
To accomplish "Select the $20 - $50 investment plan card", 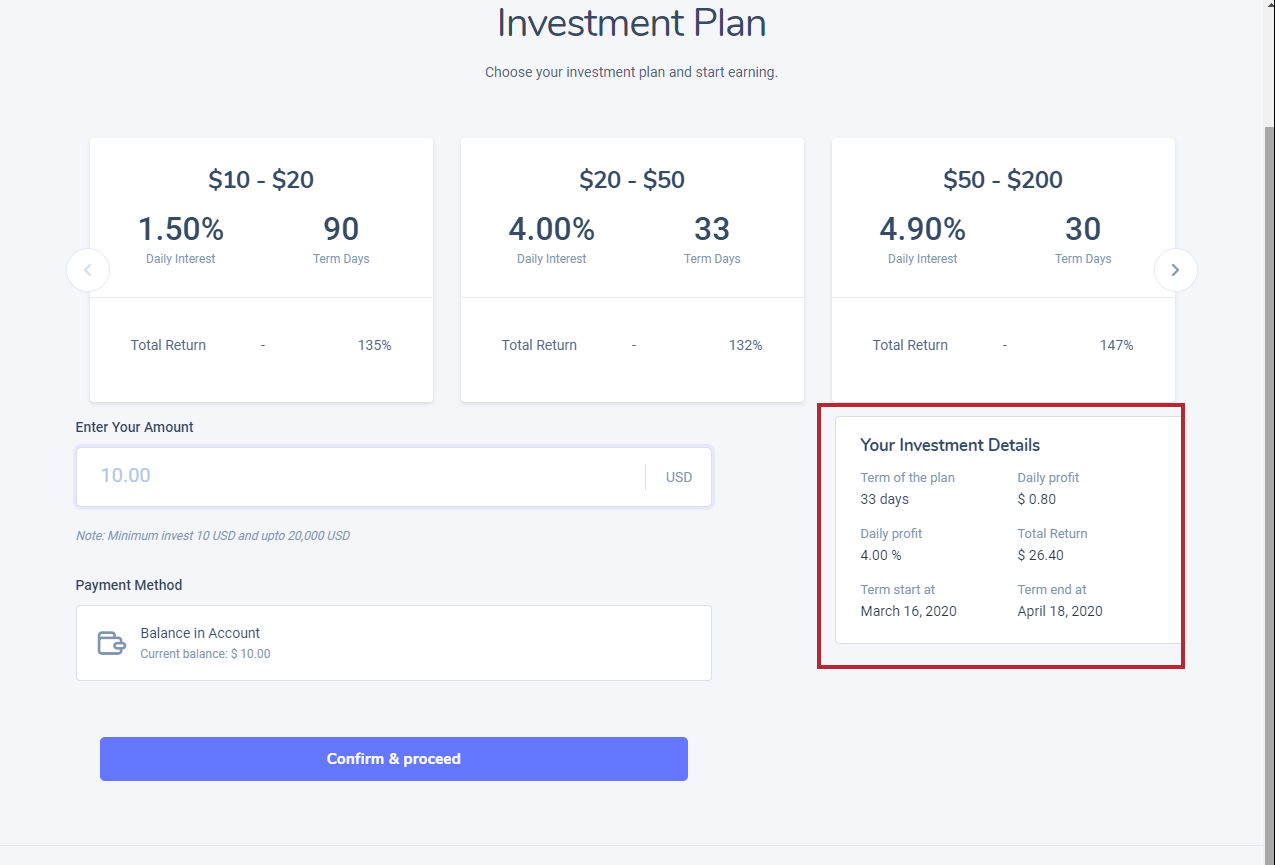I will coord(632,270).
